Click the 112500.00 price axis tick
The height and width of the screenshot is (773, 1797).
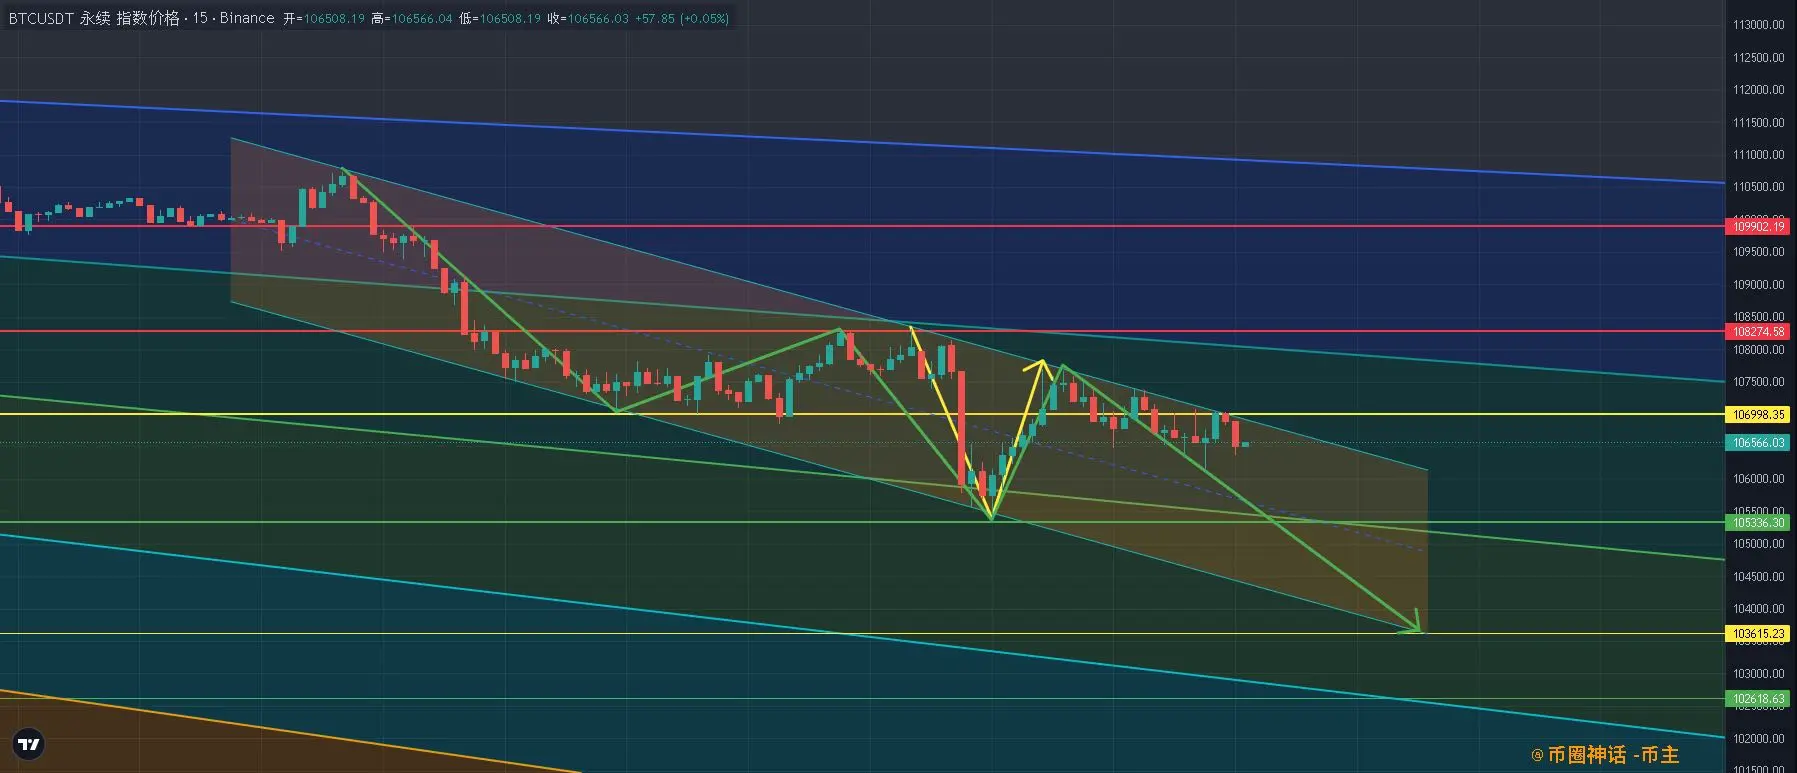(x=1759, y=57)
